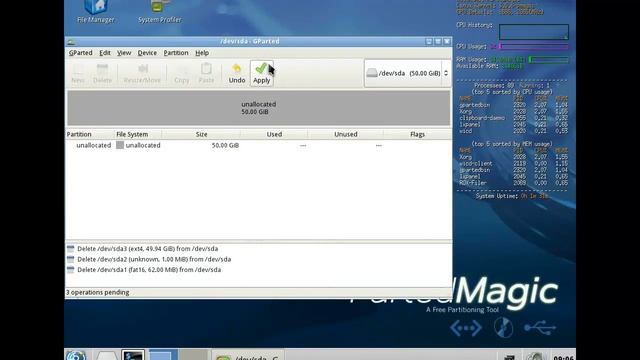Sort by the Used column header

click(x=274, y=134)
